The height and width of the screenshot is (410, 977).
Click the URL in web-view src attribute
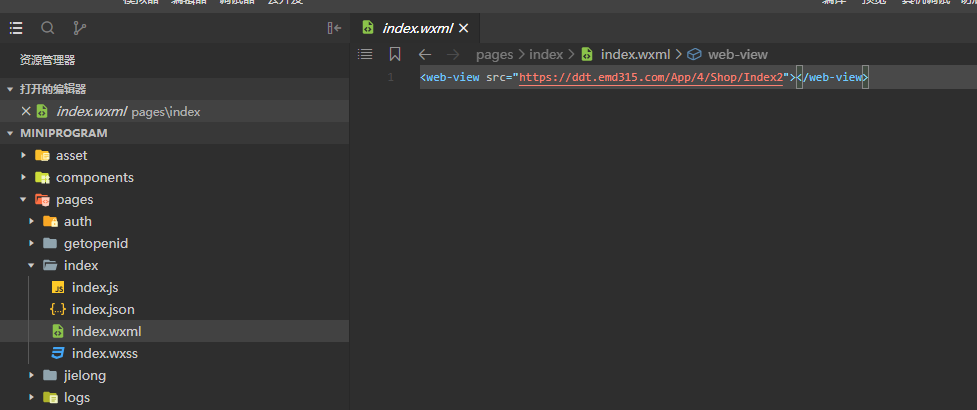(x=649, y=77)
